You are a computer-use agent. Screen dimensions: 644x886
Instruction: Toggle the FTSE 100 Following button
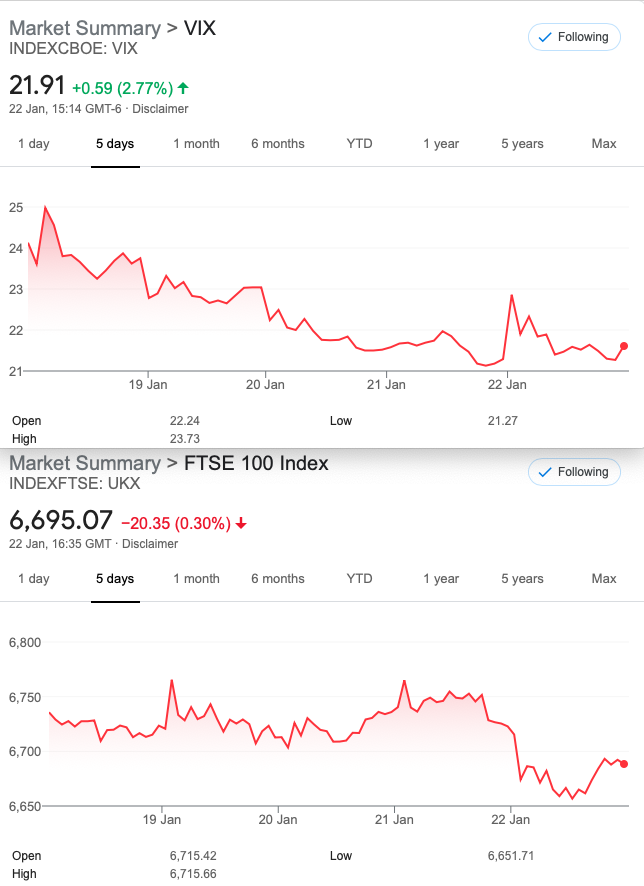574,472
